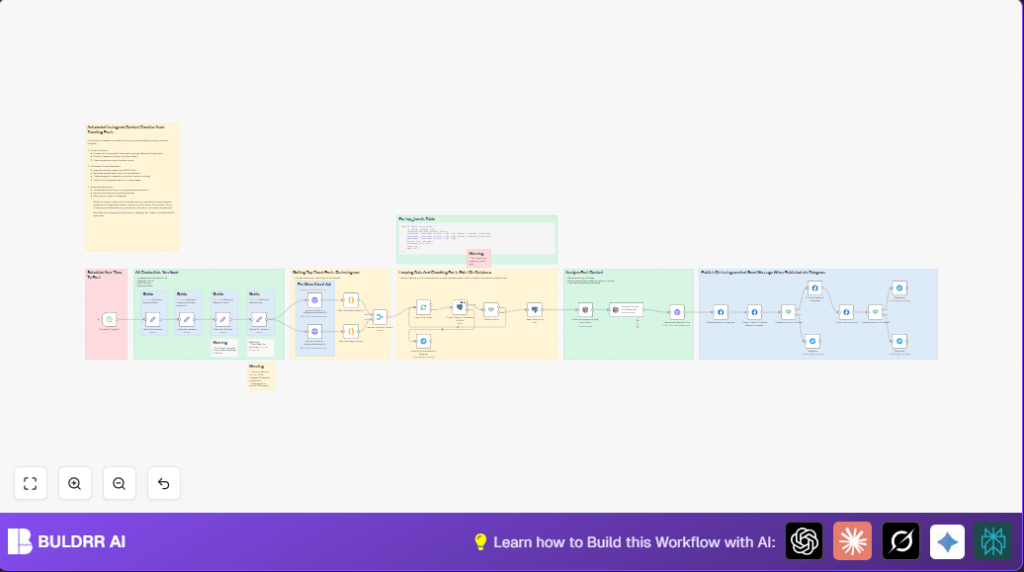
Task: Select the blue merge node
Action: click(379, 317)
